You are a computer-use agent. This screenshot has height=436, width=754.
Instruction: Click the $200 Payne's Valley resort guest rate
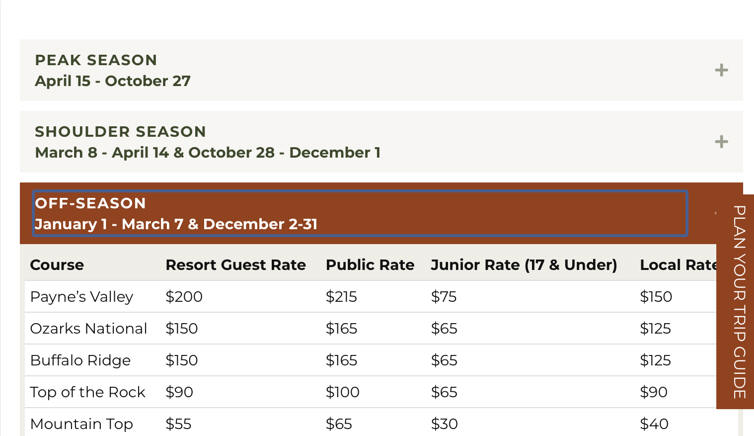(x=184, y=297)
